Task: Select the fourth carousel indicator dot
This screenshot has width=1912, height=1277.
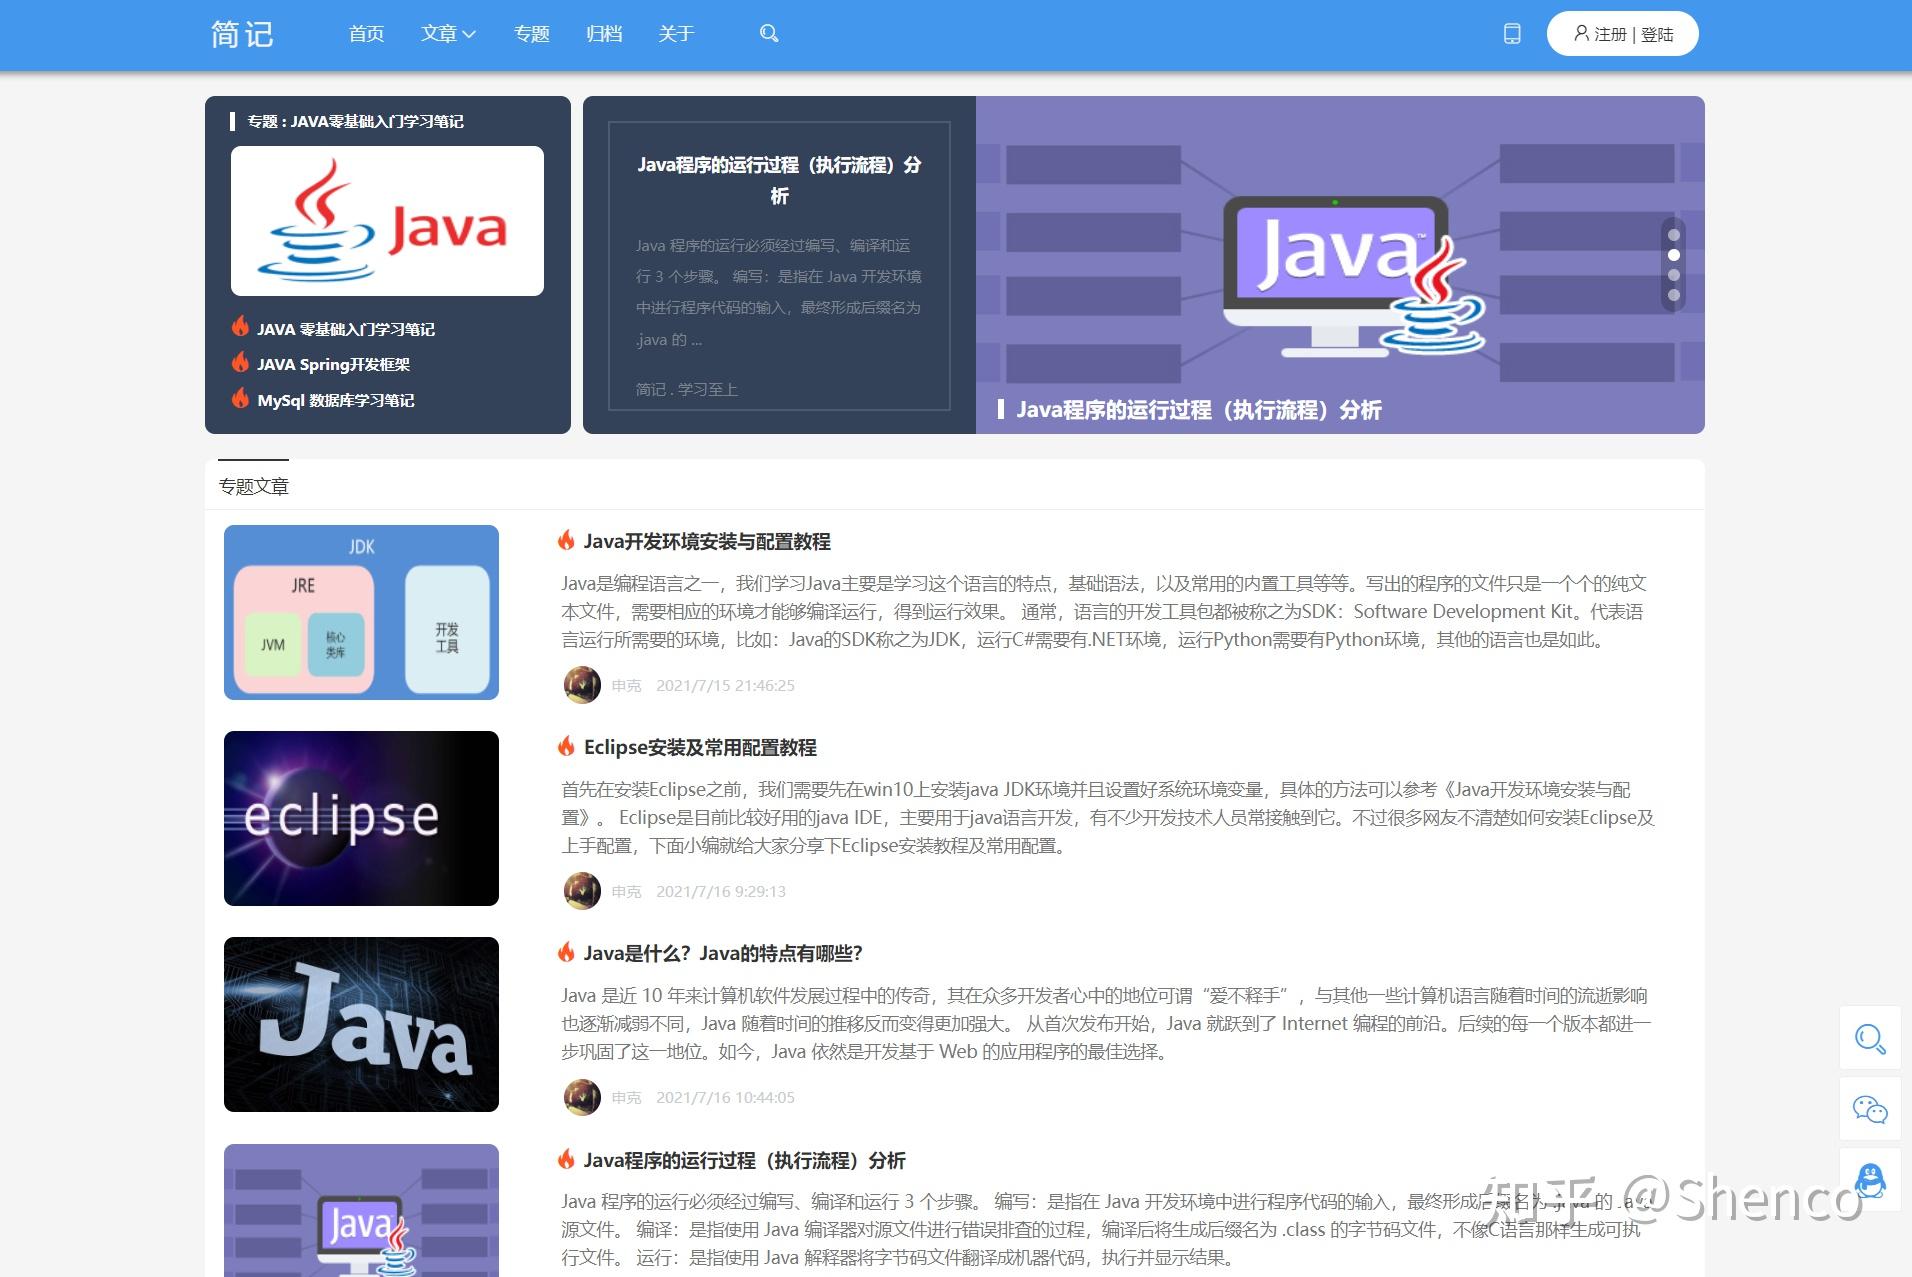Action: pos(1674,295)
